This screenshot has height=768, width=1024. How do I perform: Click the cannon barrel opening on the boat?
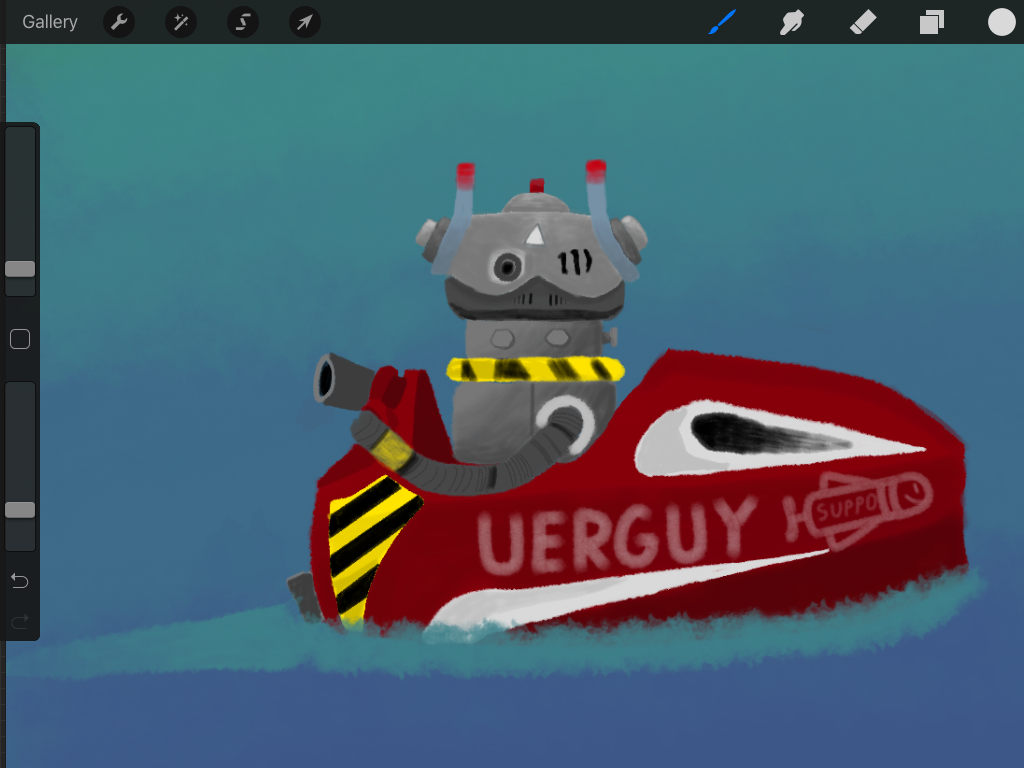[327, 380]
